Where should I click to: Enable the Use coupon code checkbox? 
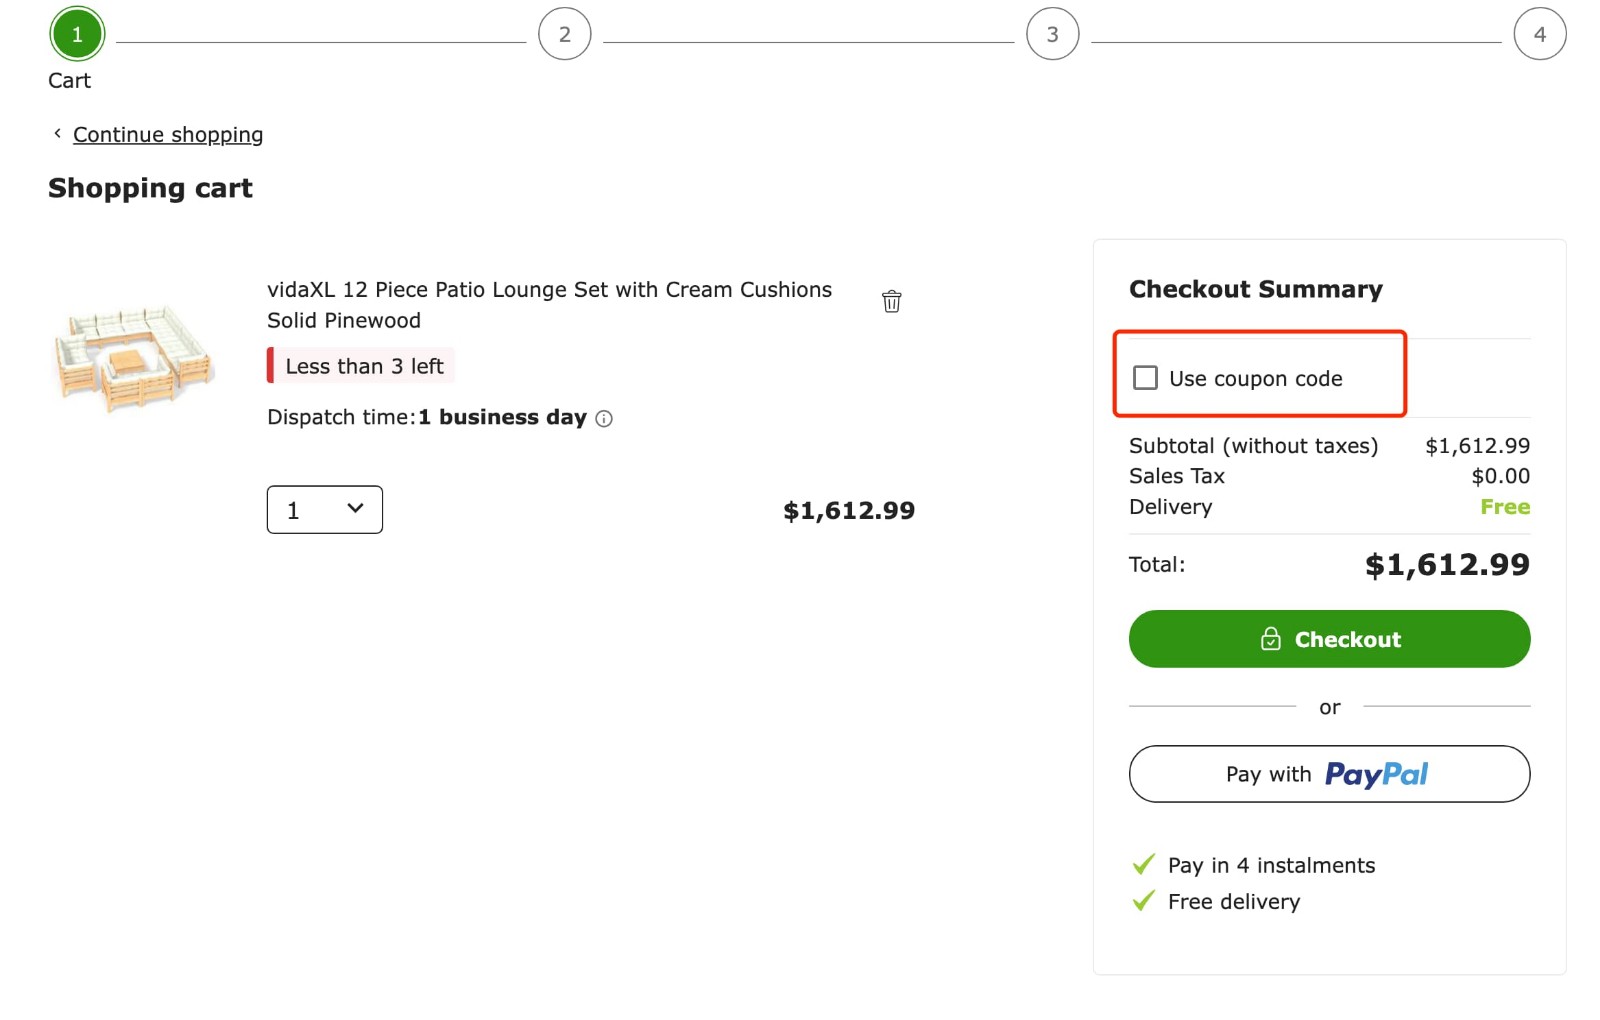pos(1144,378)
